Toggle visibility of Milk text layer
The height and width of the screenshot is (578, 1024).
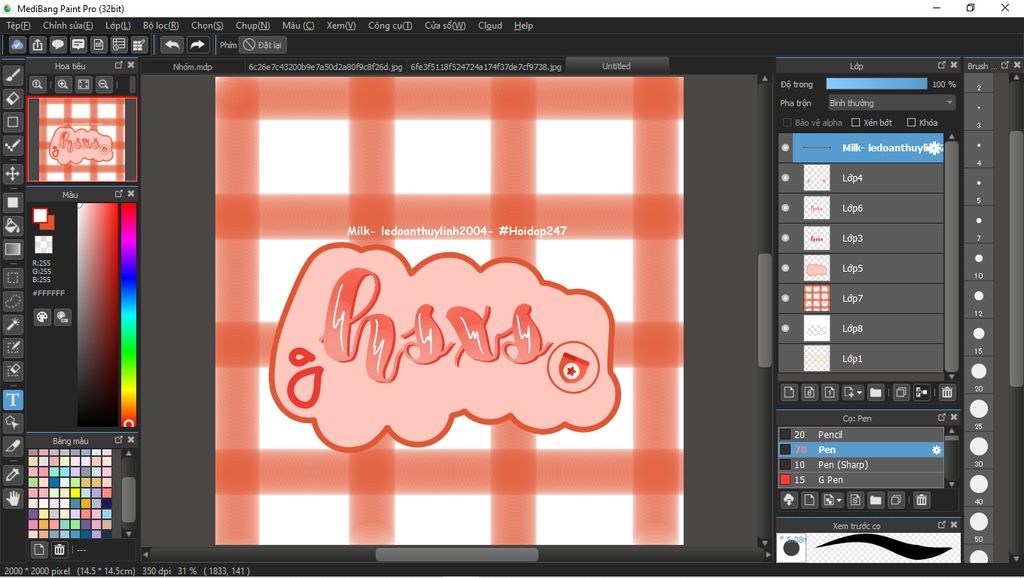[786, 148]
